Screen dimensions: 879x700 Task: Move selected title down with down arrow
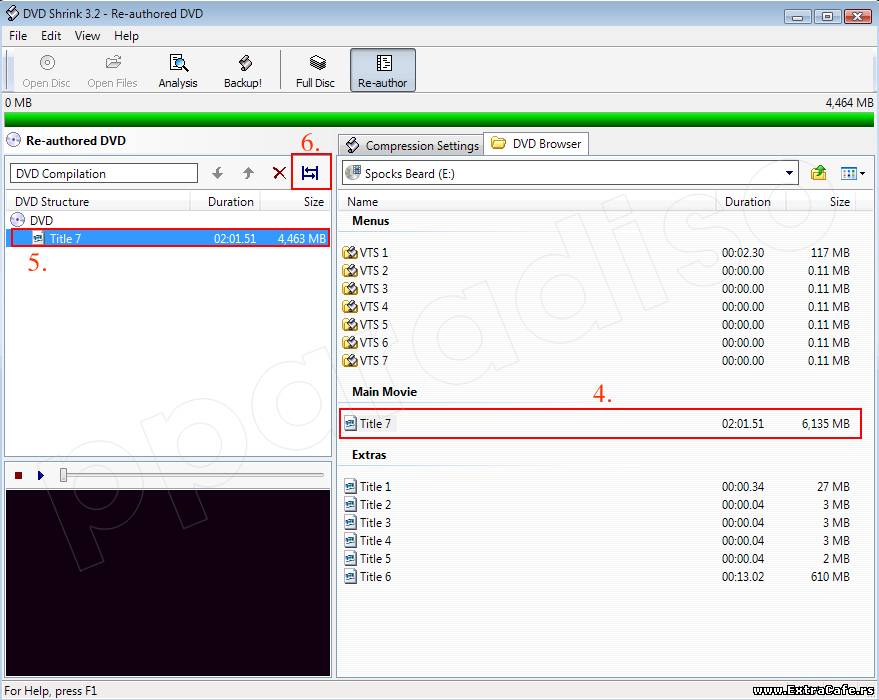point(218,173)
